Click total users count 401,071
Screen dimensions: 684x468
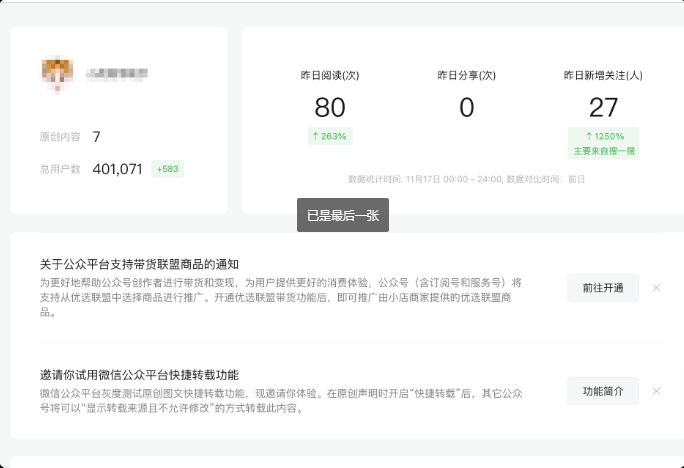117,169
